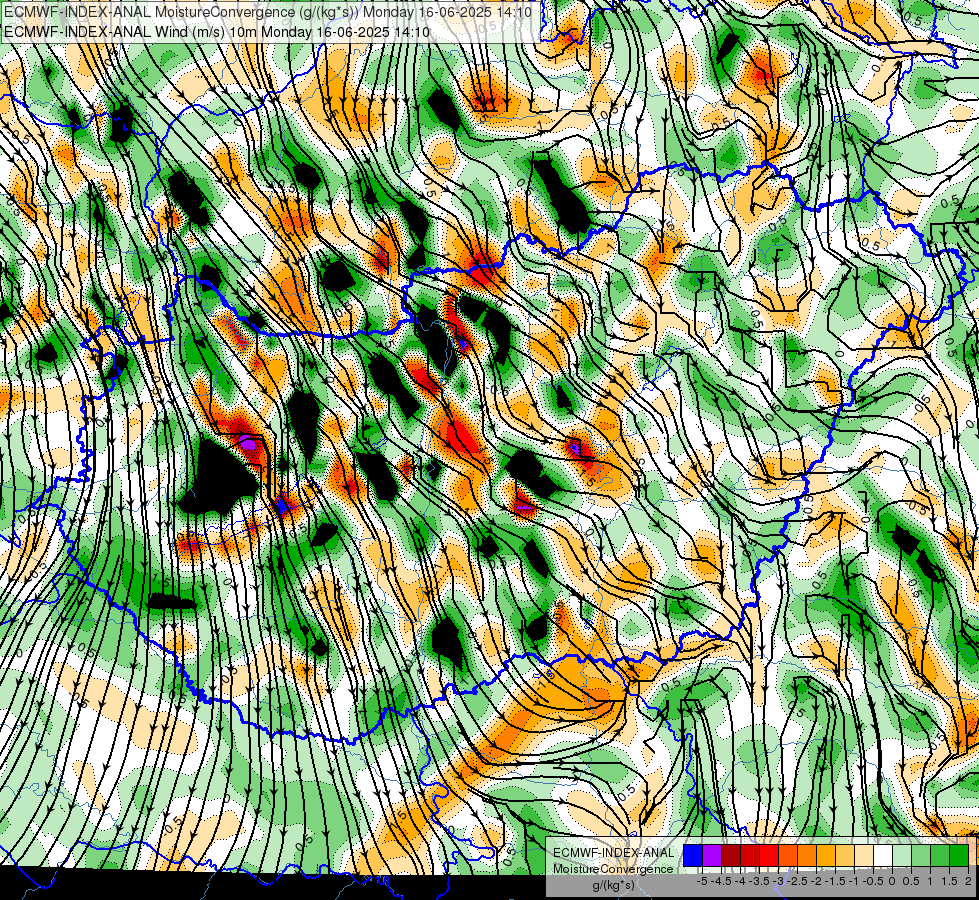Click the MoistureConvergence title line at top

(267, 12)
